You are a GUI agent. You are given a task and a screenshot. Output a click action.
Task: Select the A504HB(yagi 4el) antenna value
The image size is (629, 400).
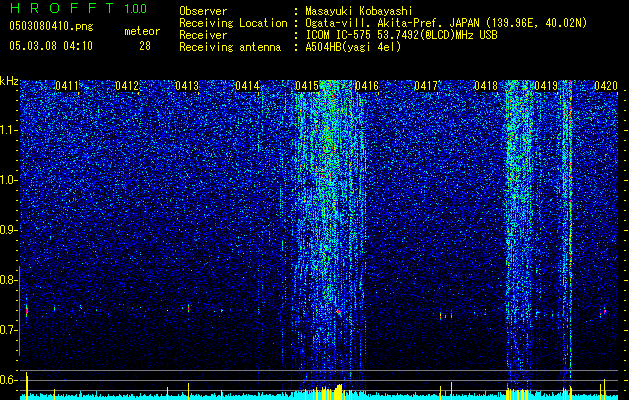click(x=353, y=47)
